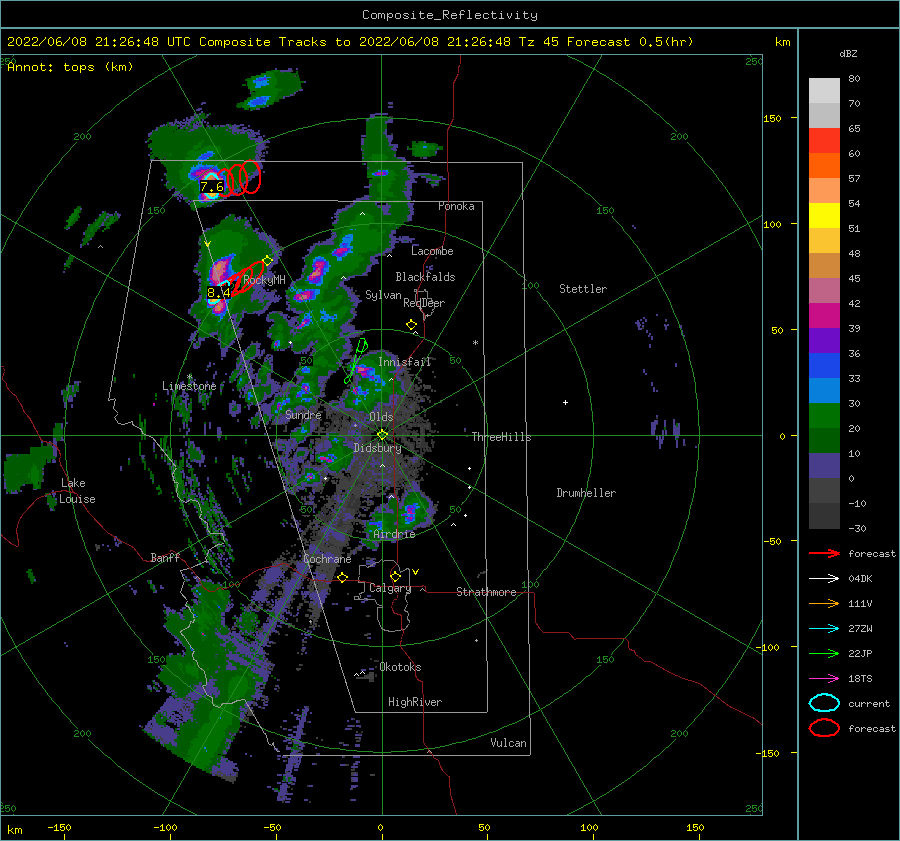This screenshot has width=900, height=841.
Task: Click the dBZ legend heading
Action: pyautogui.click(x=848, y=54)
